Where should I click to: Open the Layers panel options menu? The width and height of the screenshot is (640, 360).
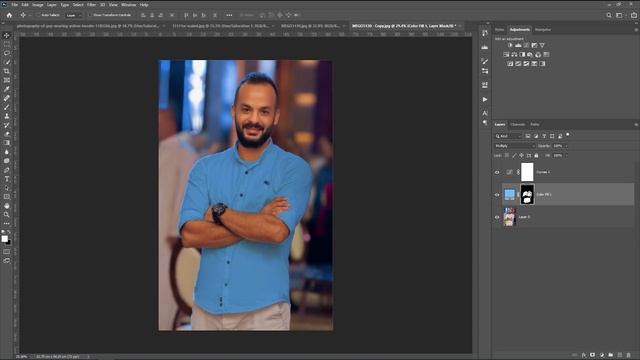coord(636,124)
